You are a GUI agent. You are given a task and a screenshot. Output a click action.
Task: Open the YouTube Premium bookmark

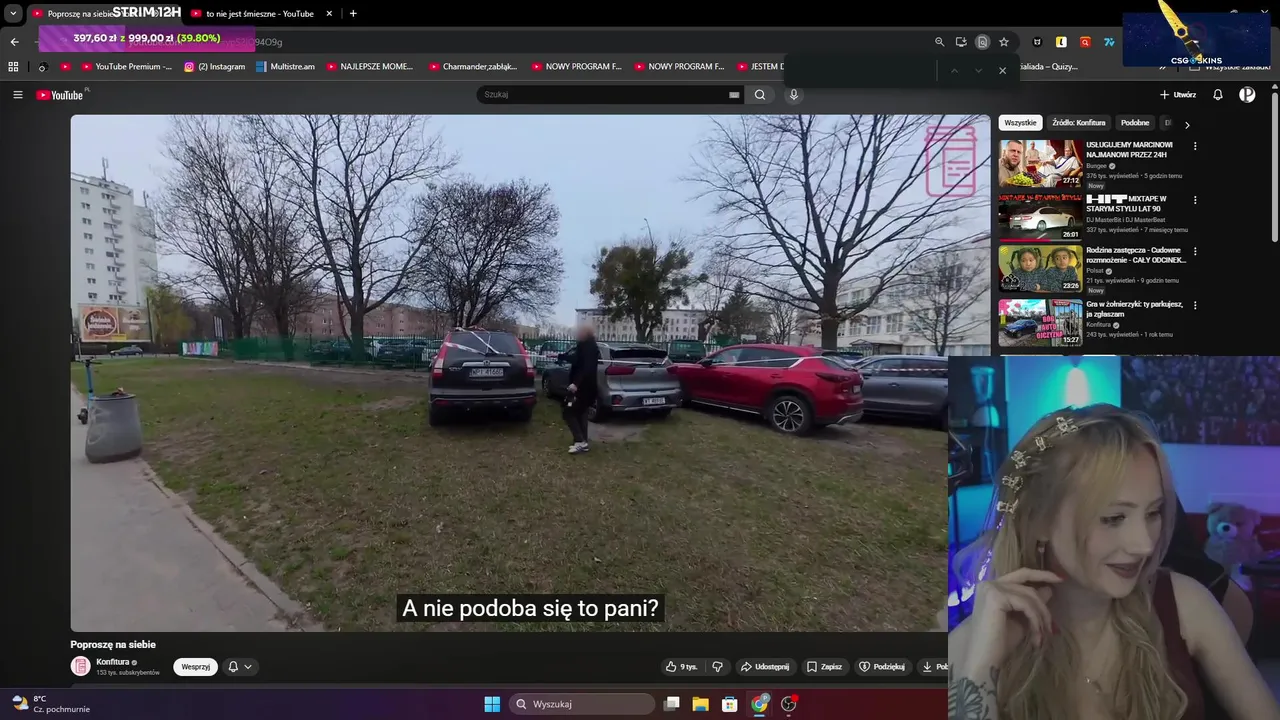126,67
